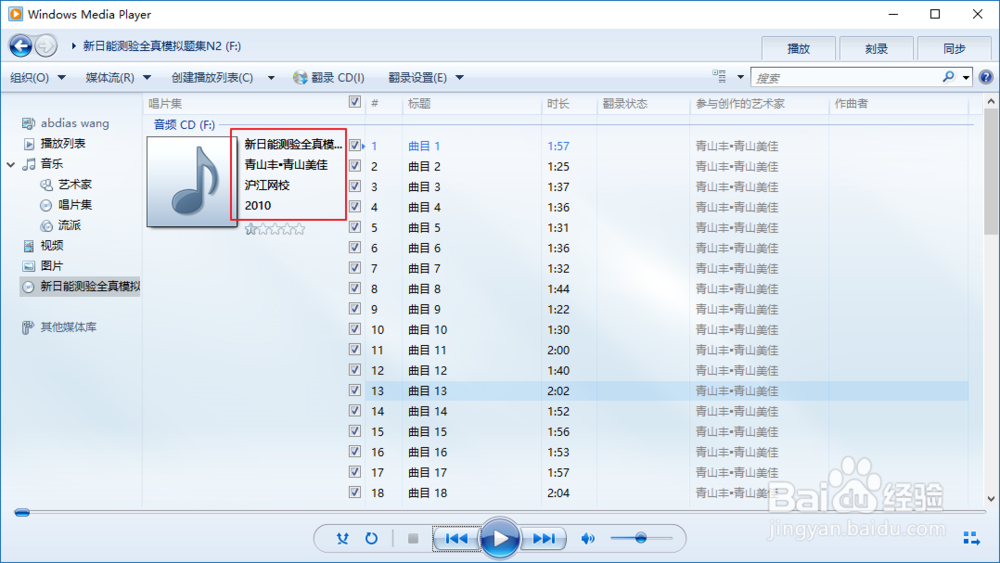Screen dimensions: 1000x563
Task: Uncheck the checkbox for 曲目 8
Action: [x=355, y=288]
